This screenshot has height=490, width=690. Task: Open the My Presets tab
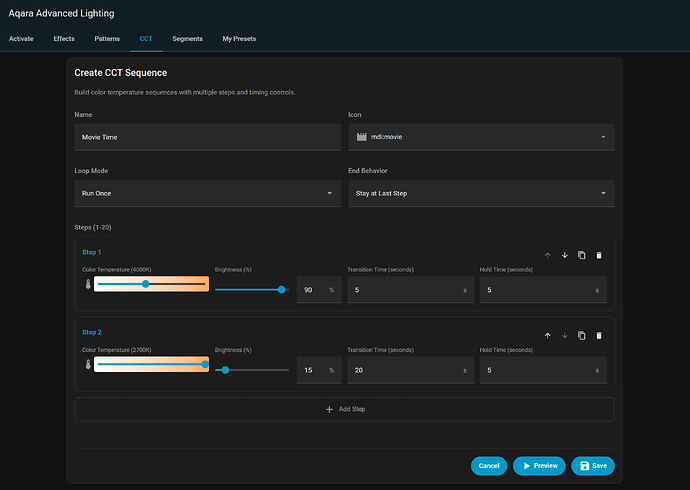[x=239, y=39]
